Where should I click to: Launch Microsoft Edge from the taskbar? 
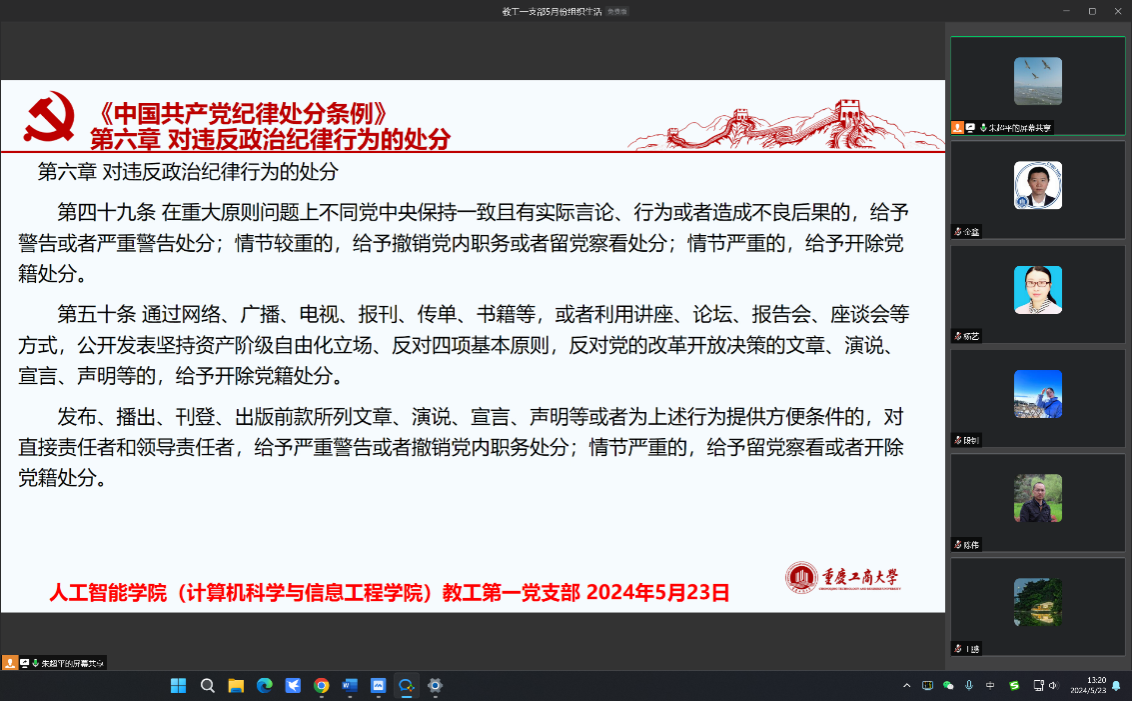pyautogui.click(x=264, y=686)
